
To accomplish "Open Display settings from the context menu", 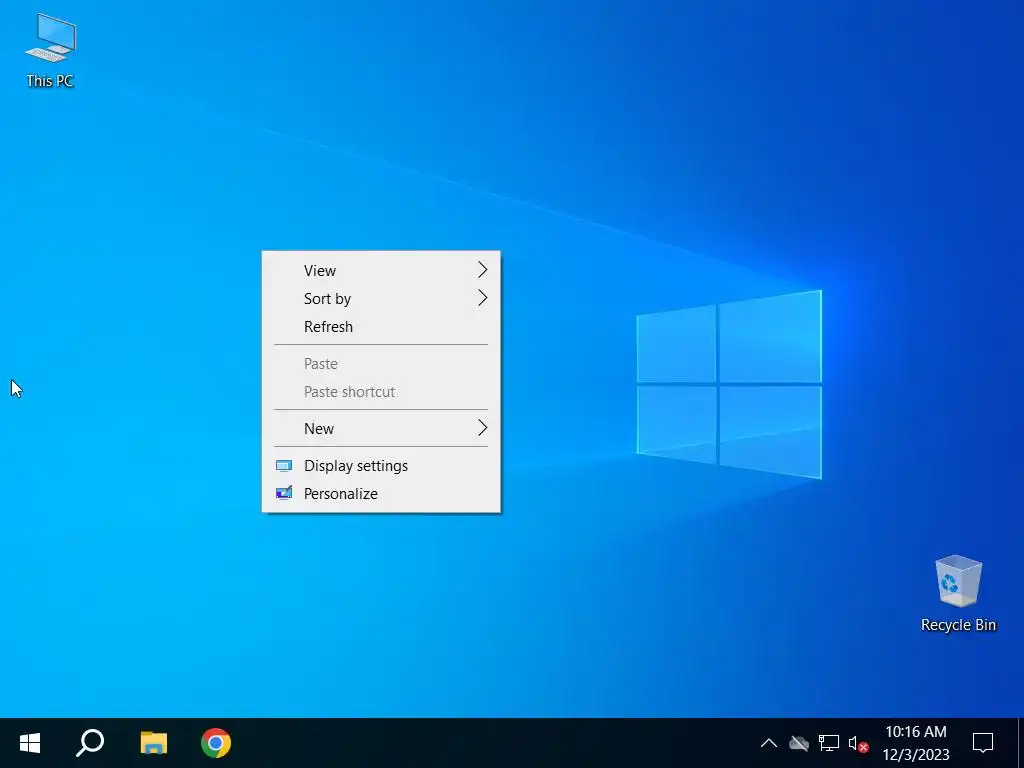I will [381, 466].
